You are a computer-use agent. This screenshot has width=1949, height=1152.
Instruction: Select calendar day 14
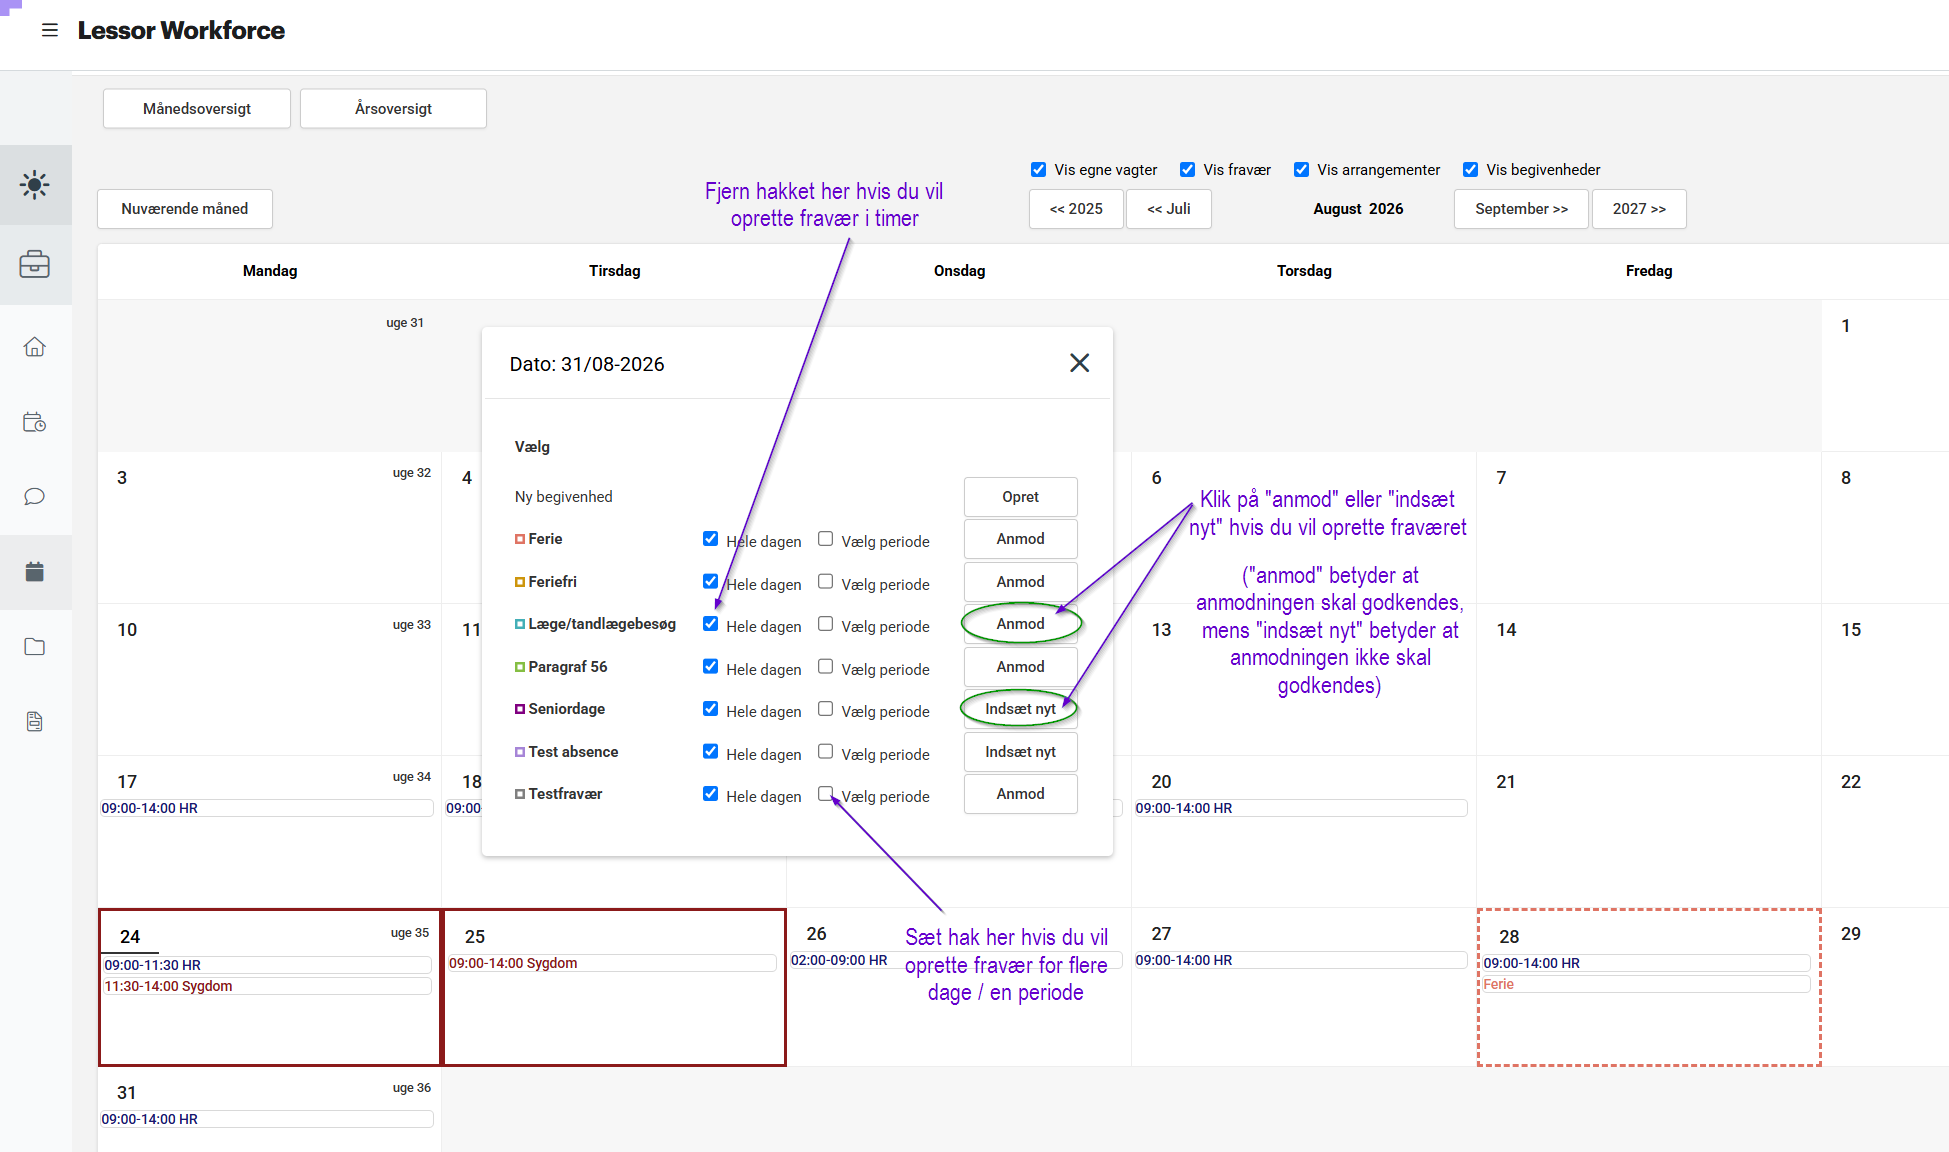tap(1648, 680)
